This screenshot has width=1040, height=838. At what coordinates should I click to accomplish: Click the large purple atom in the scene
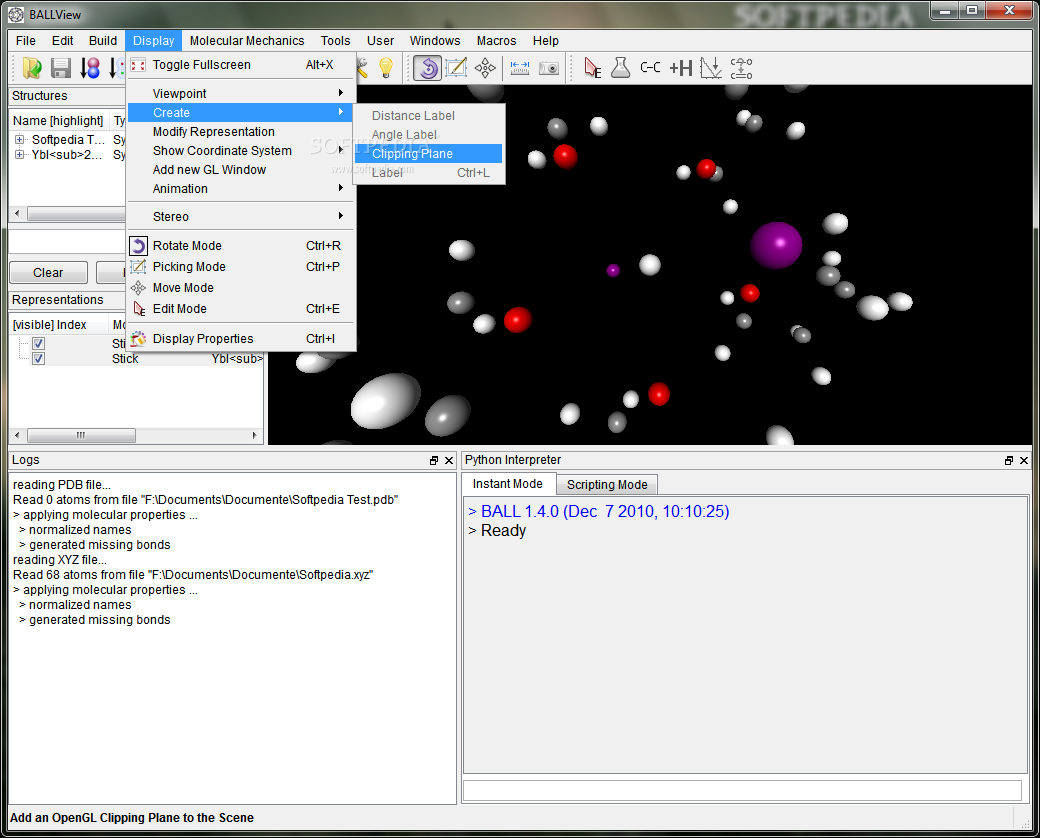point(776,245)
